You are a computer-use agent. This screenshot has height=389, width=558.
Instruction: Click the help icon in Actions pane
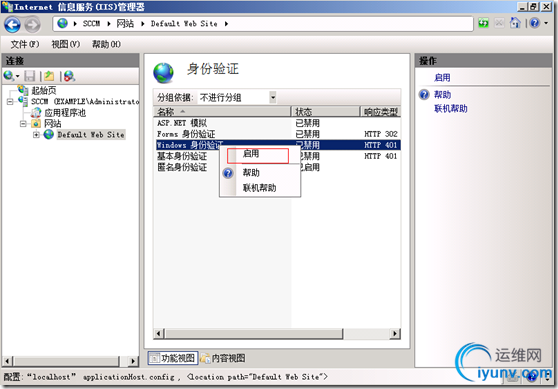(424, 95)
